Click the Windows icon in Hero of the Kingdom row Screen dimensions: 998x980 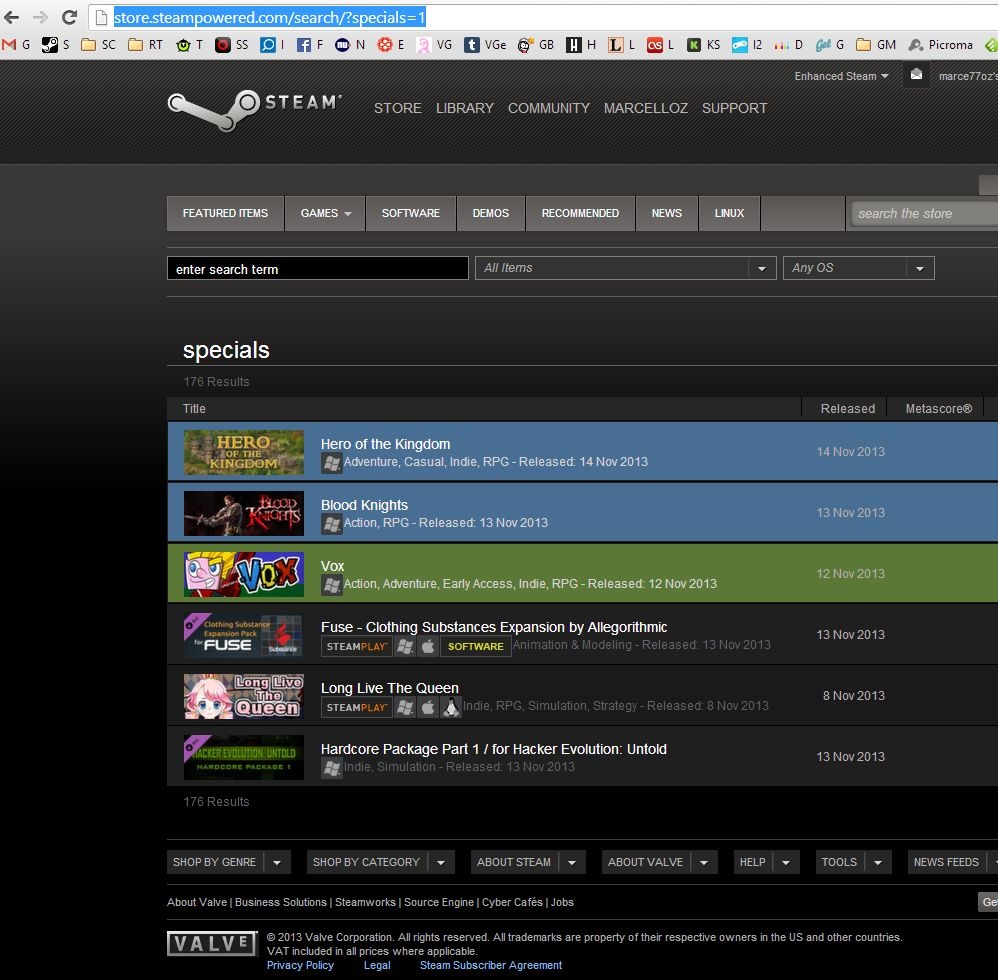(332, 463)
